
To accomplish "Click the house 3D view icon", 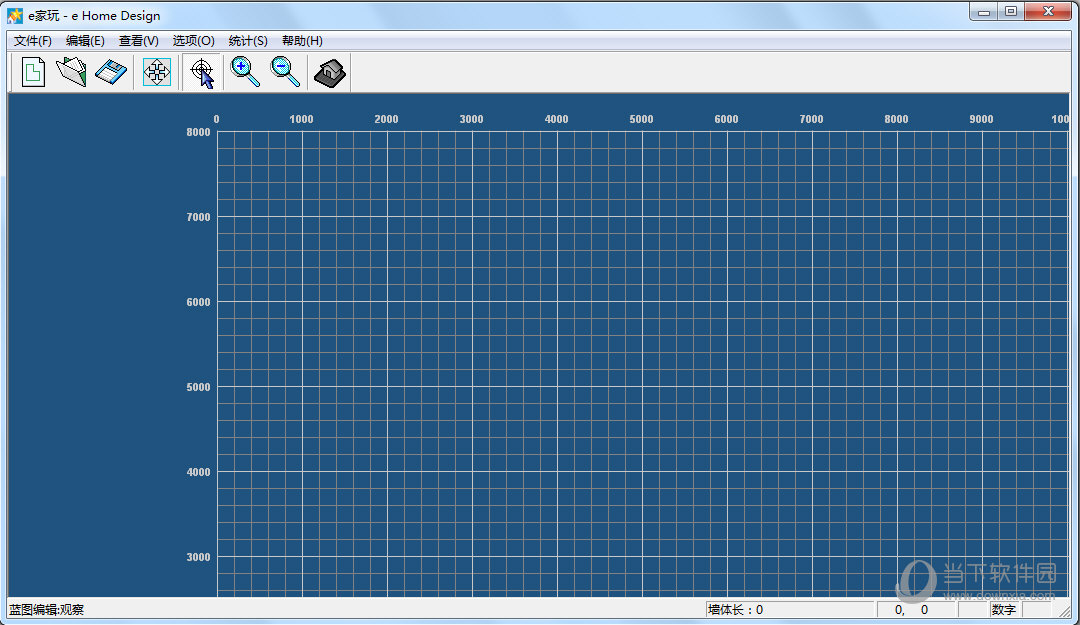I will pos(330,73).
